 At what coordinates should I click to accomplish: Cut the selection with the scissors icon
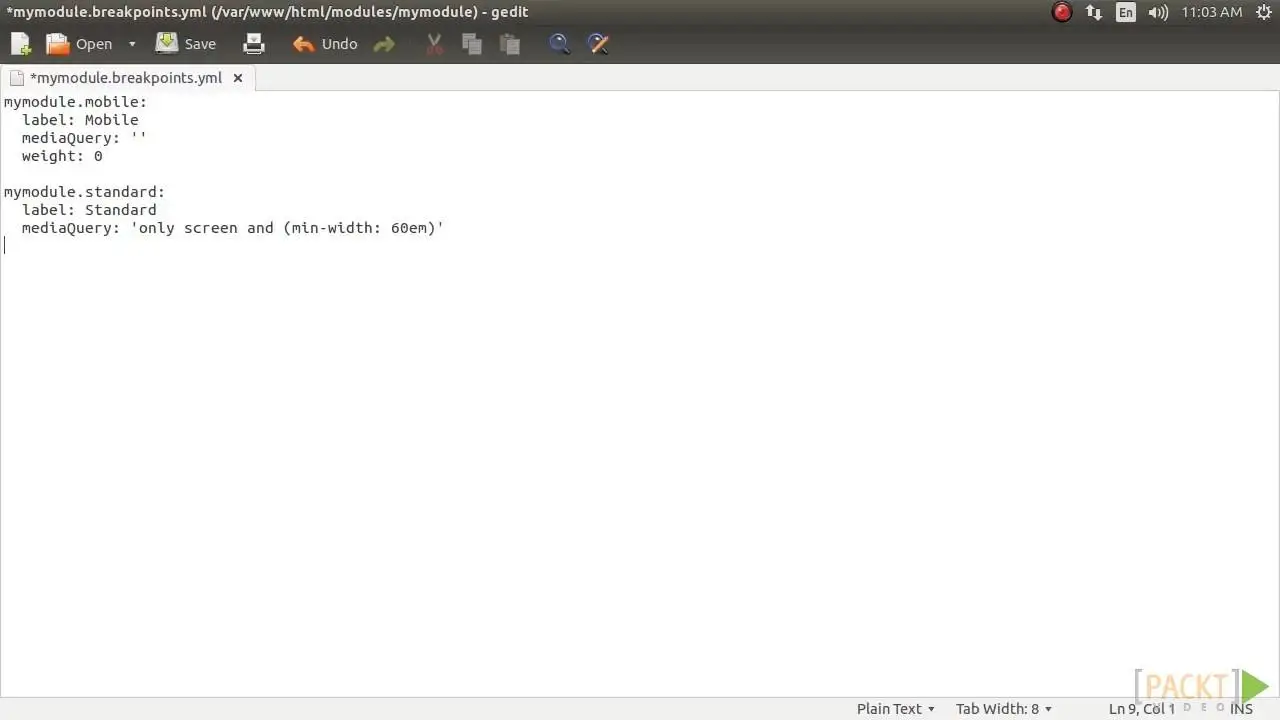coord(434,43)
